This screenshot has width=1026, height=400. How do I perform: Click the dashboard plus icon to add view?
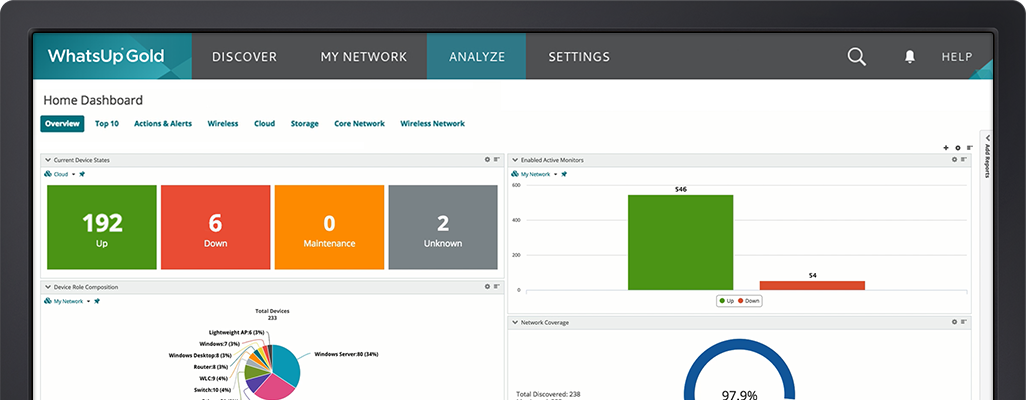[x=946, y=148]
